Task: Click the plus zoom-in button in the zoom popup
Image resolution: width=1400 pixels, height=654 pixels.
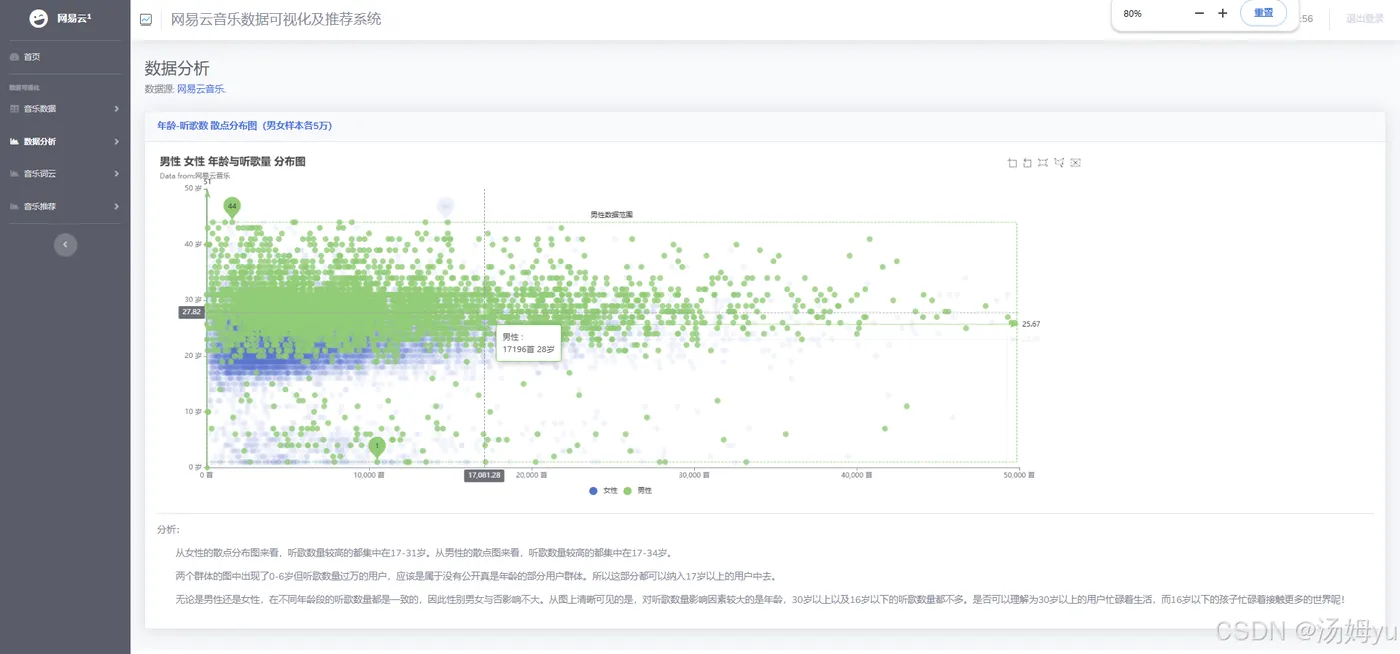Action: tap(1222, 13)
